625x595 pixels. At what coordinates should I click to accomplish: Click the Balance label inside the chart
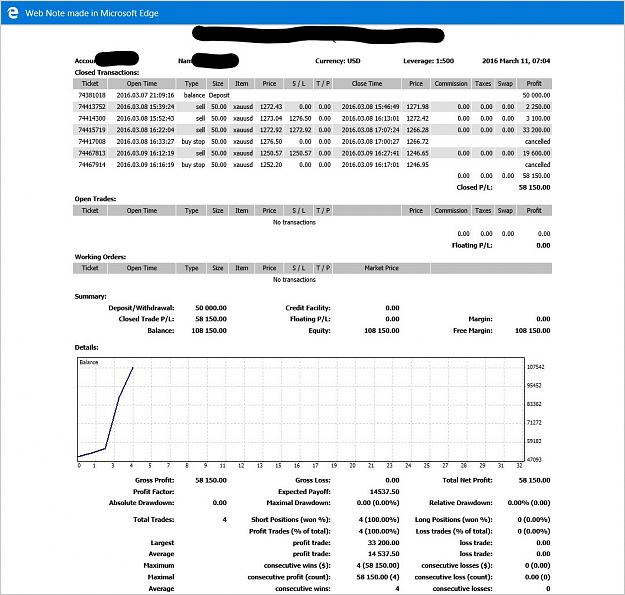coord(88,362)
